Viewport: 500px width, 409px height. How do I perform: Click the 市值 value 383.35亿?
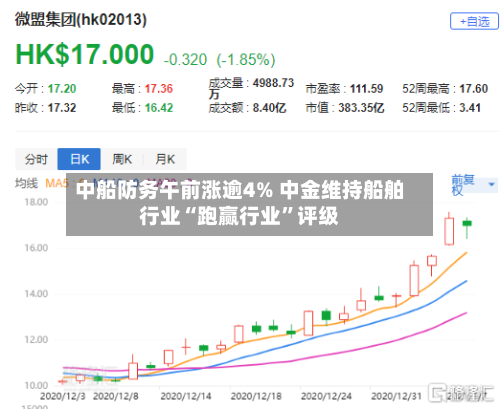[x=361, y=108]
